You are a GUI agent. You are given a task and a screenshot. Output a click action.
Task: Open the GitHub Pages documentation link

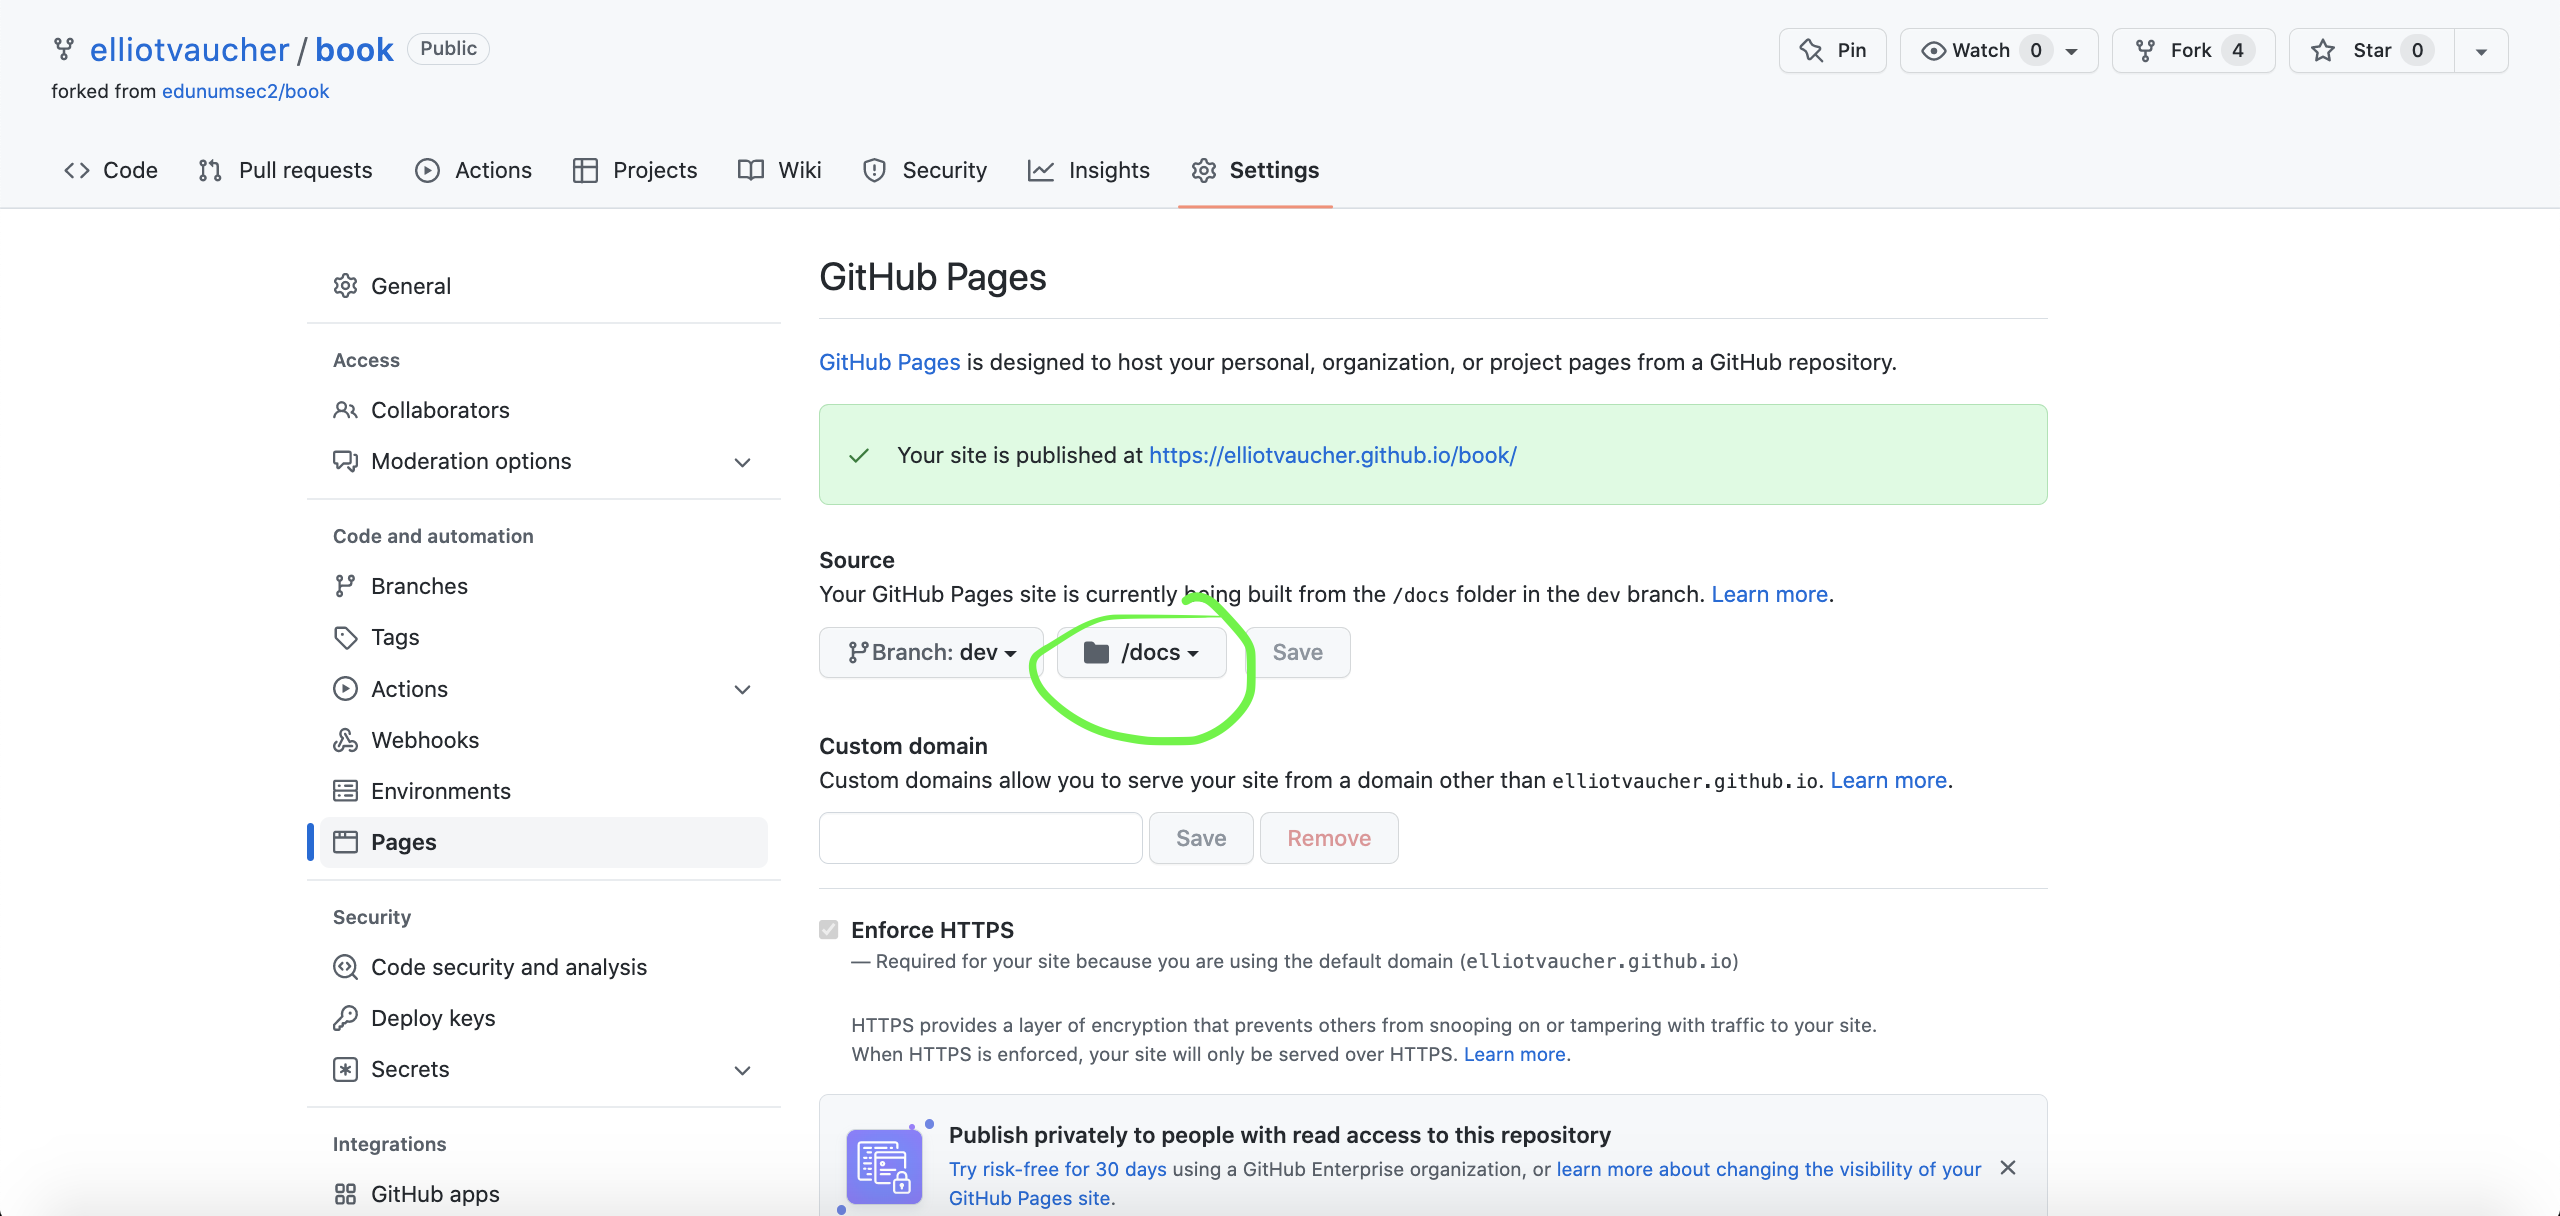click(x=889, y=362)
